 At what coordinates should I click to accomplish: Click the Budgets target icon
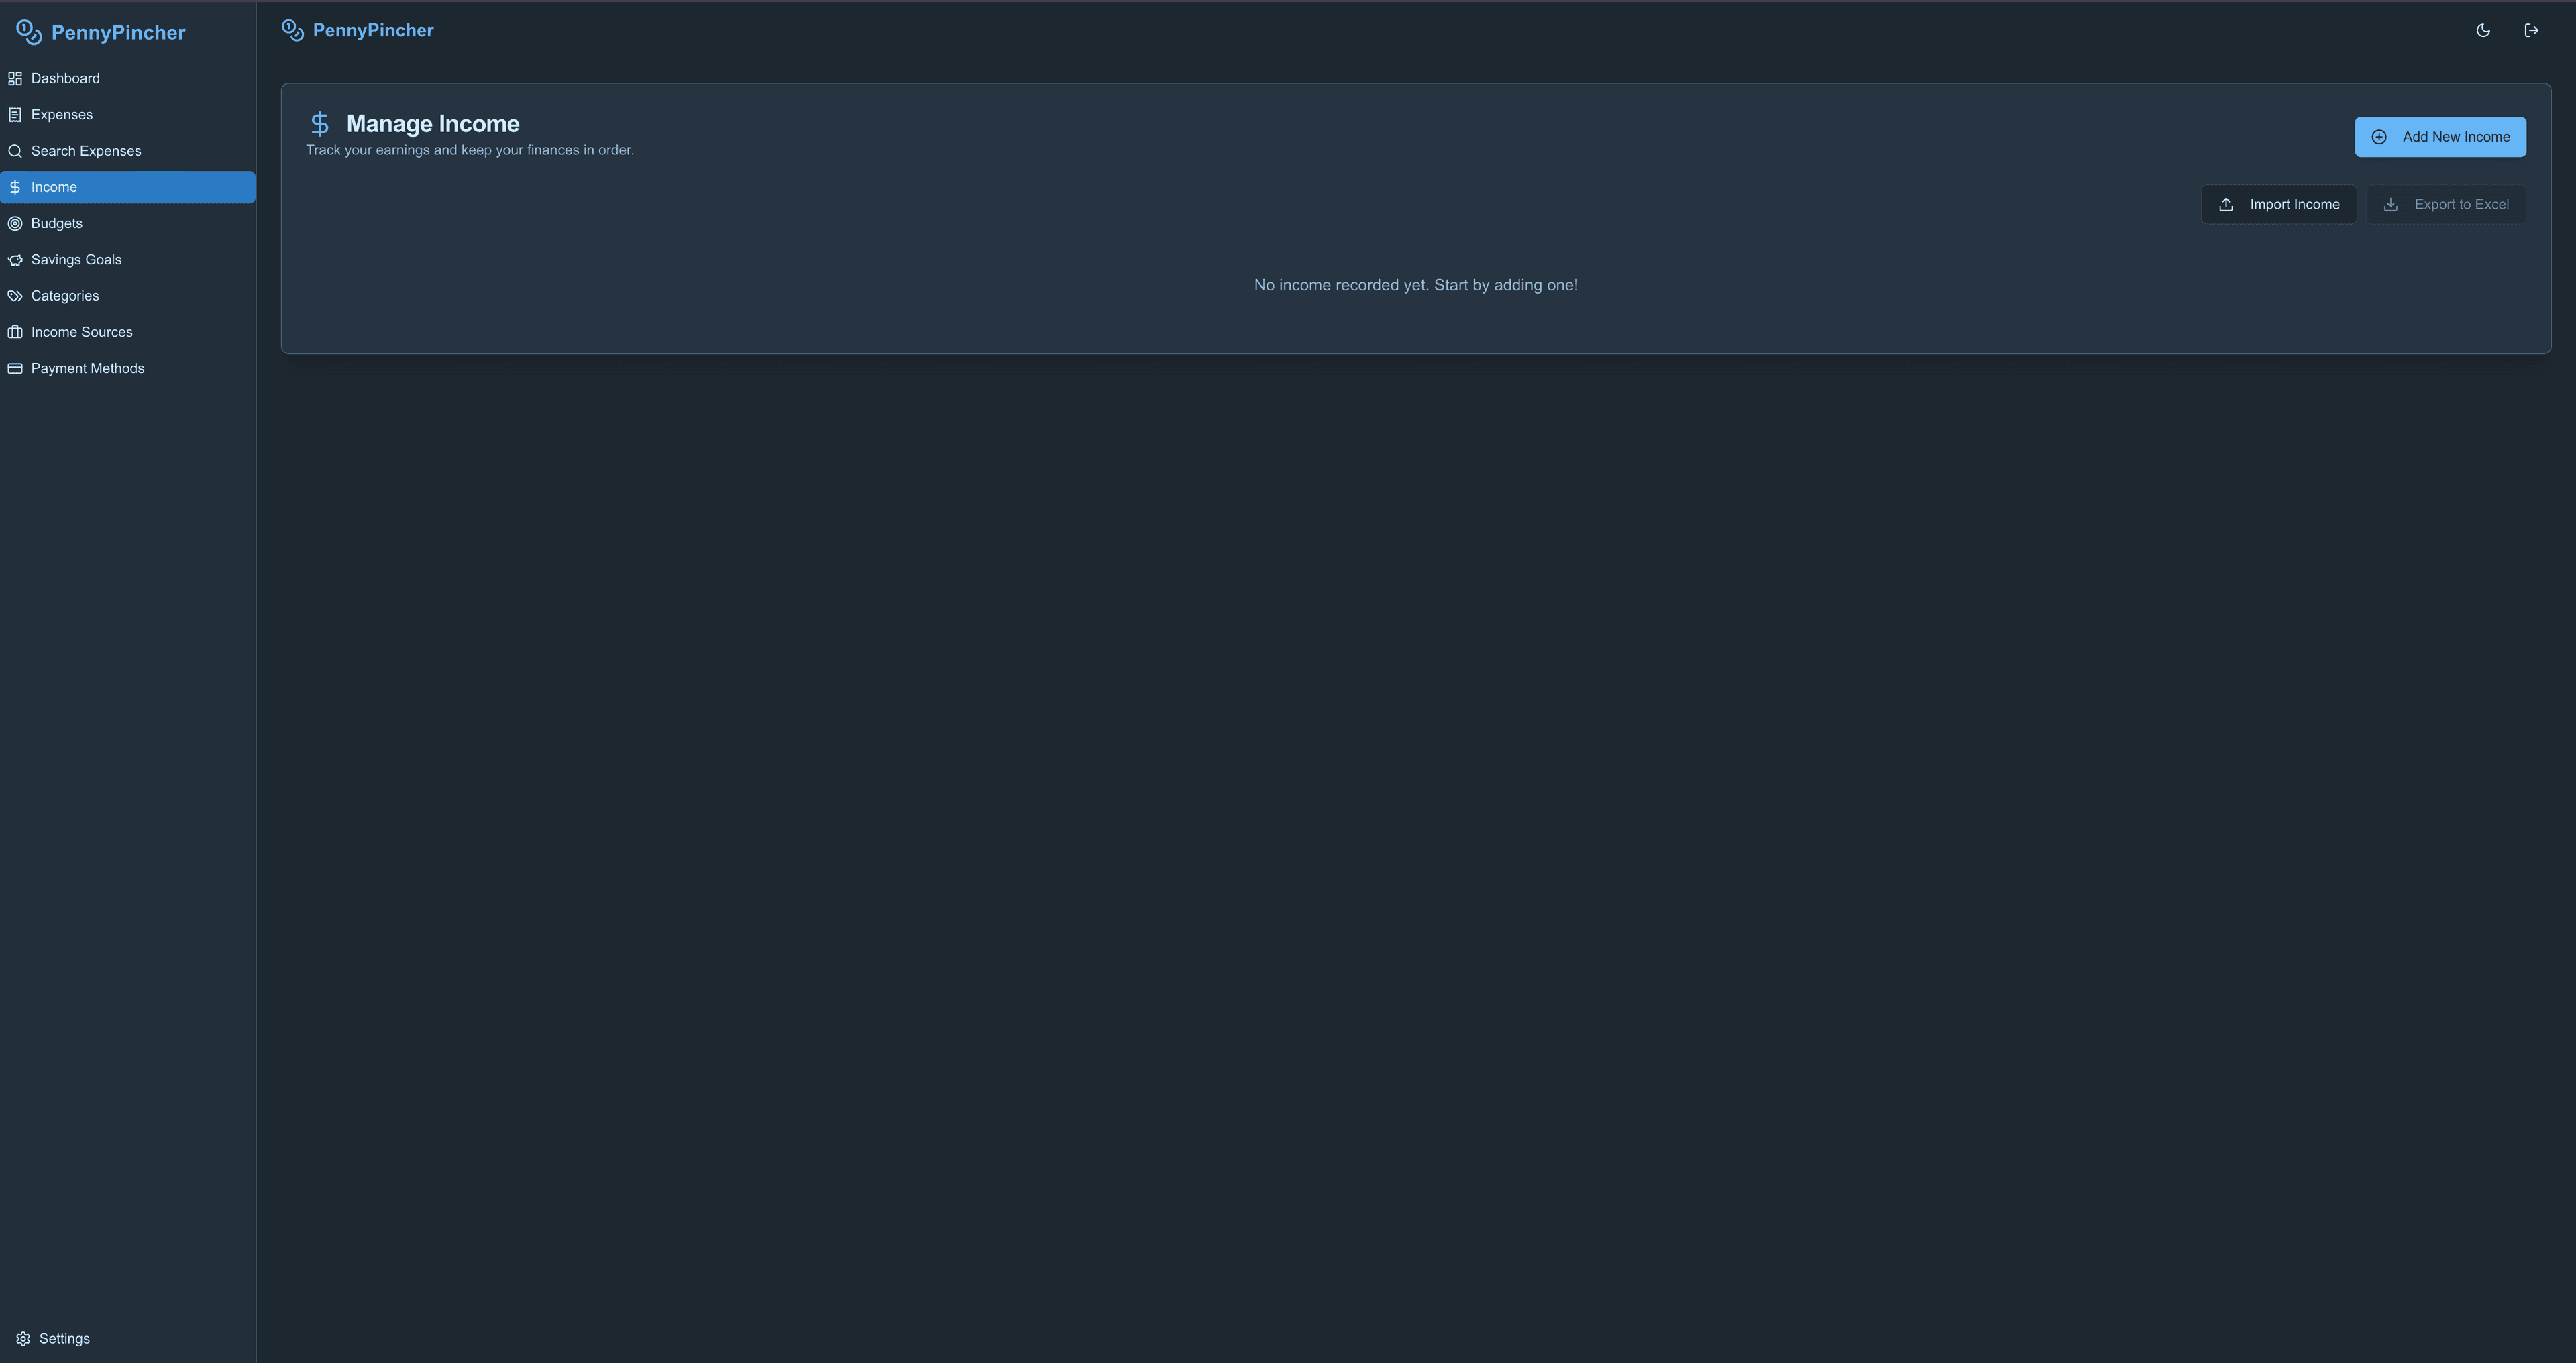pyautogui.click(x=15, y=223)
